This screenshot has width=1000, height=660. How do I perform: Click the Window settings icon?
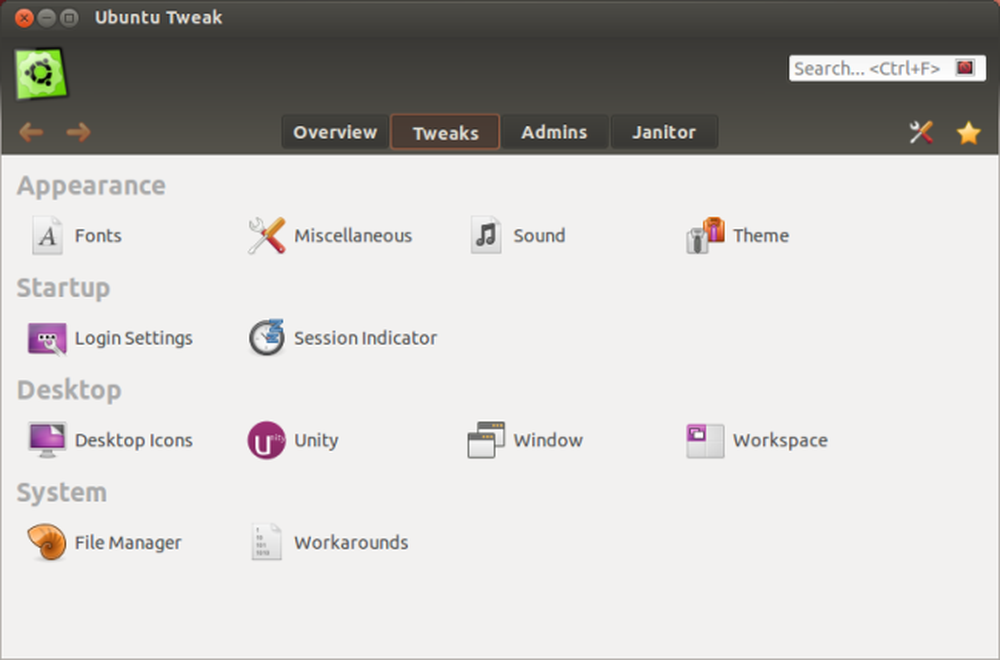(x=486, y=440)
